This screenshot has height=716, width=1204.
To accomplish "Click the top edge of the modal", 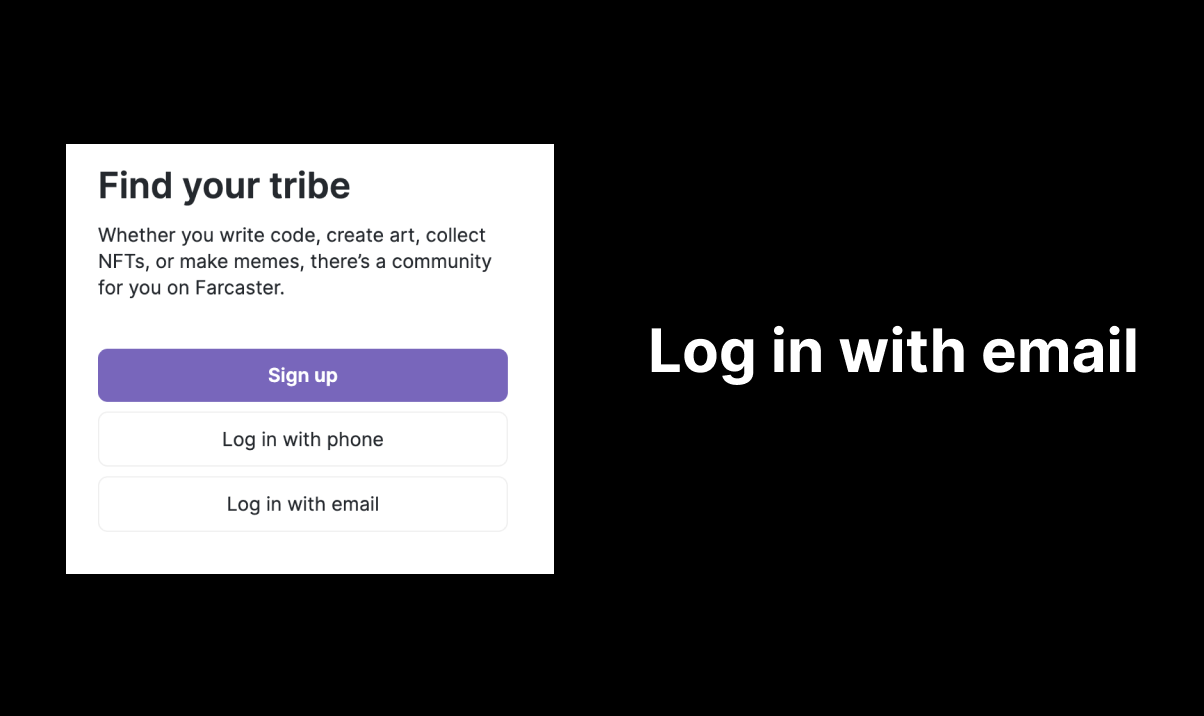I will coord(310,144).
